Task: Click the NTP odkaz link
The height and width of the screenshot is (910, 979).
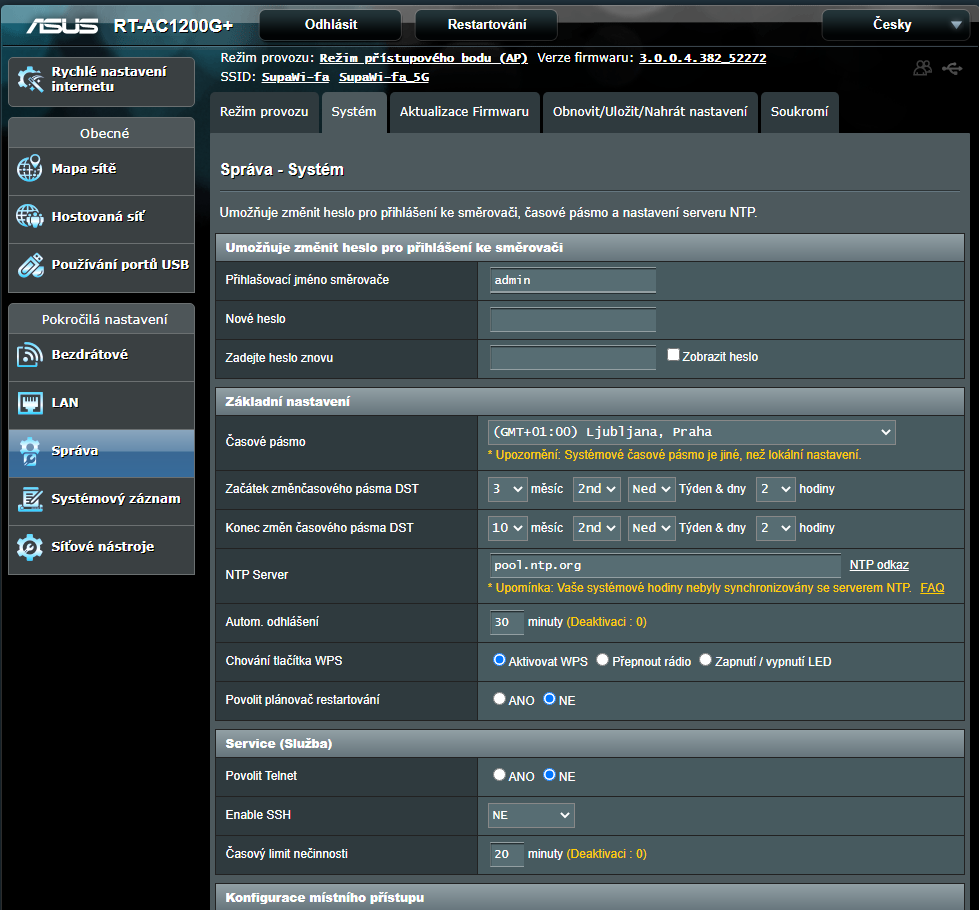Action: [x=879, y=565]
